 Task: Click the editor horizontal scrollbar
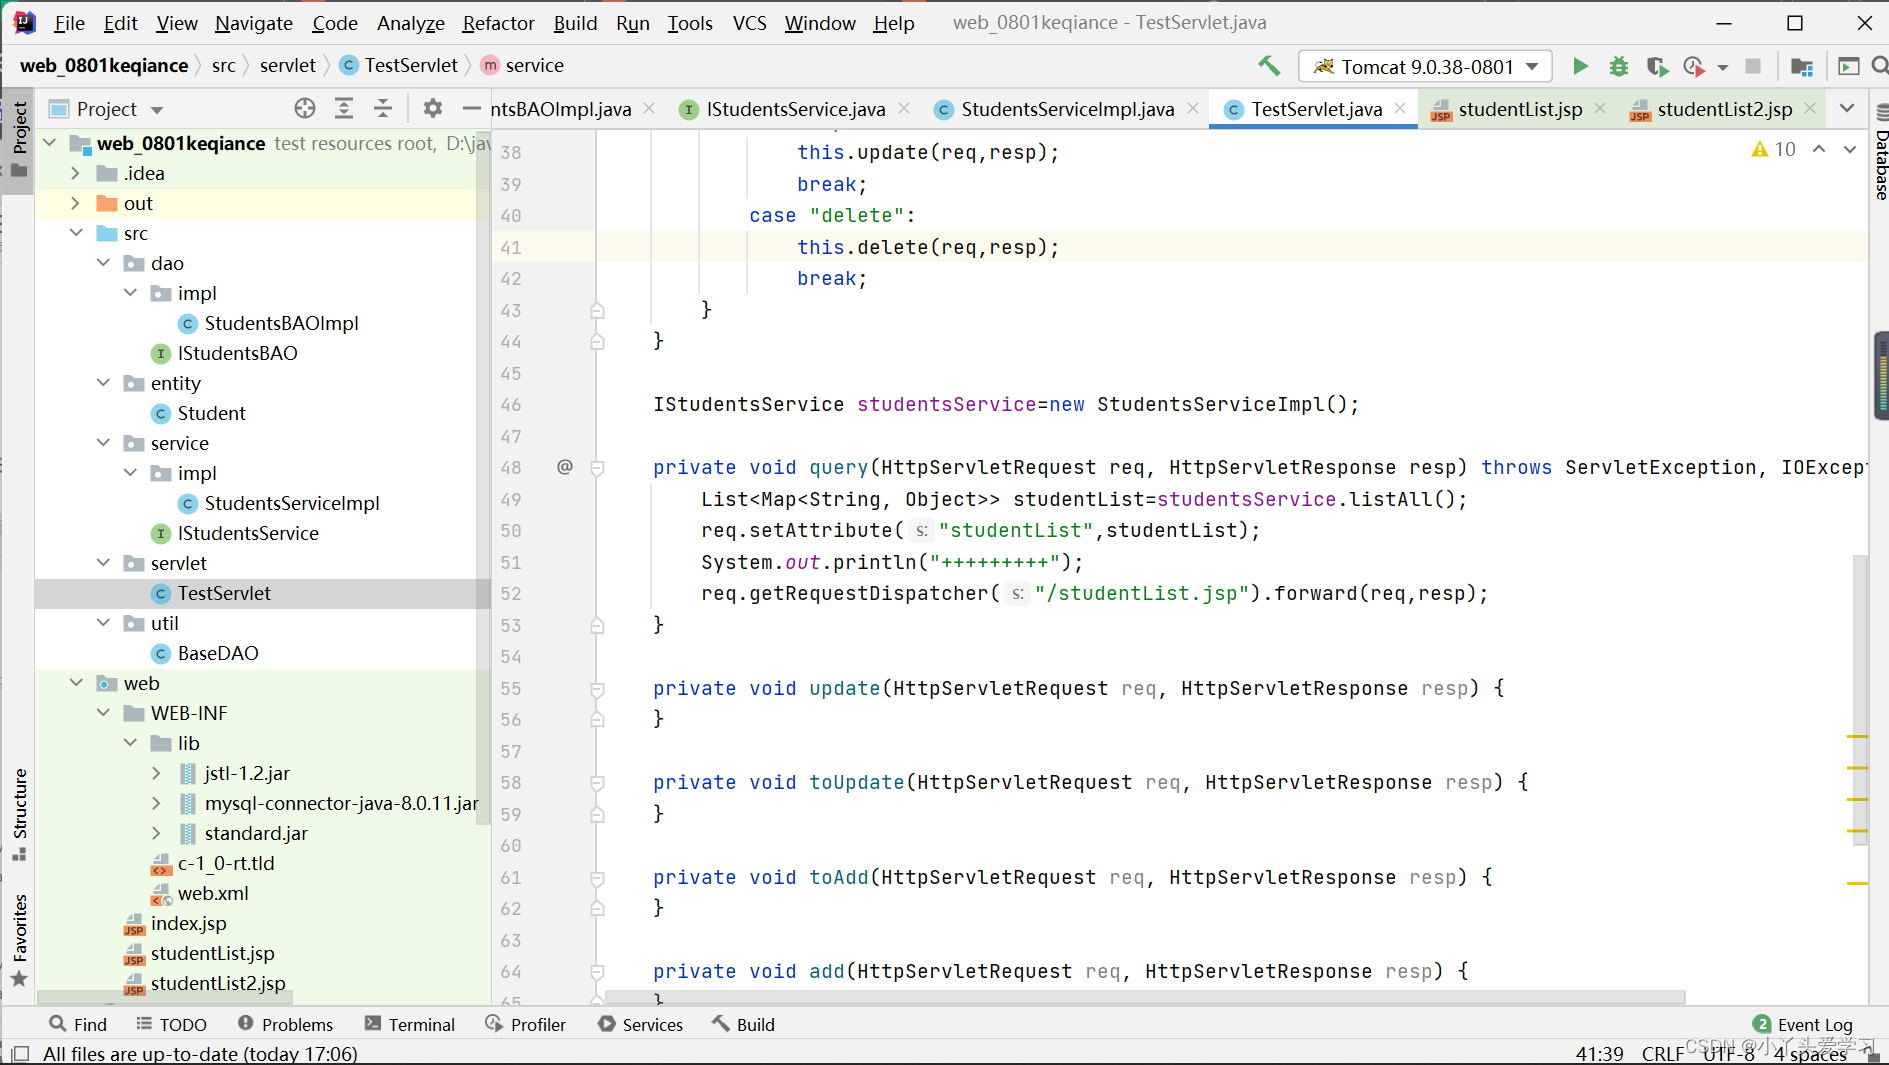point(1145,997)
